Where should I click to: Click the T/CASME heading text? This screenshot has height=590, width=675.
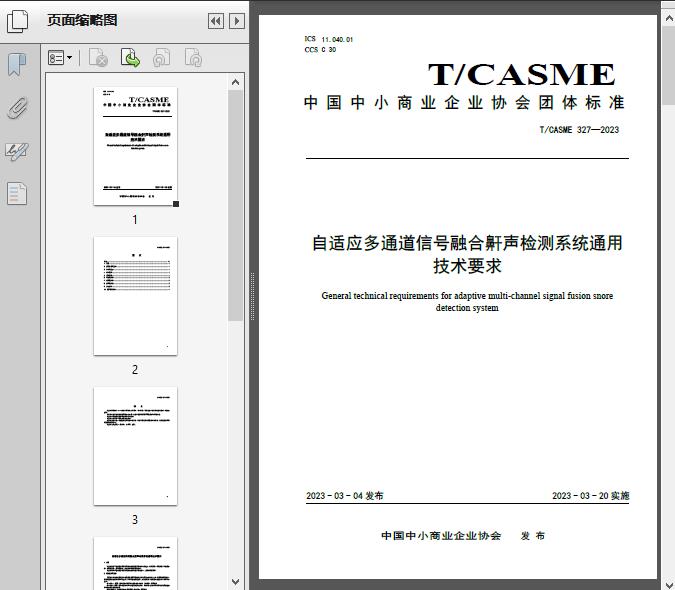521,74
